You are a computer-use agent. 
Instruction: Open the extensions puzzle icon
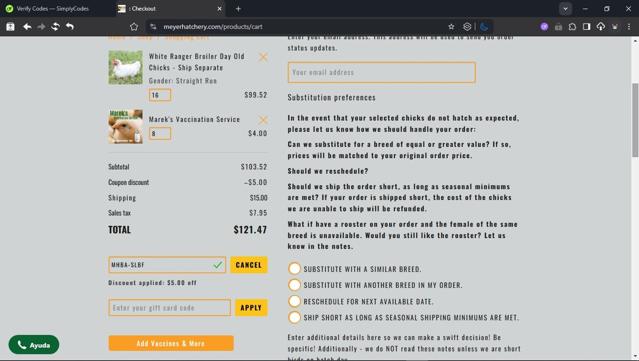[573, 26]
